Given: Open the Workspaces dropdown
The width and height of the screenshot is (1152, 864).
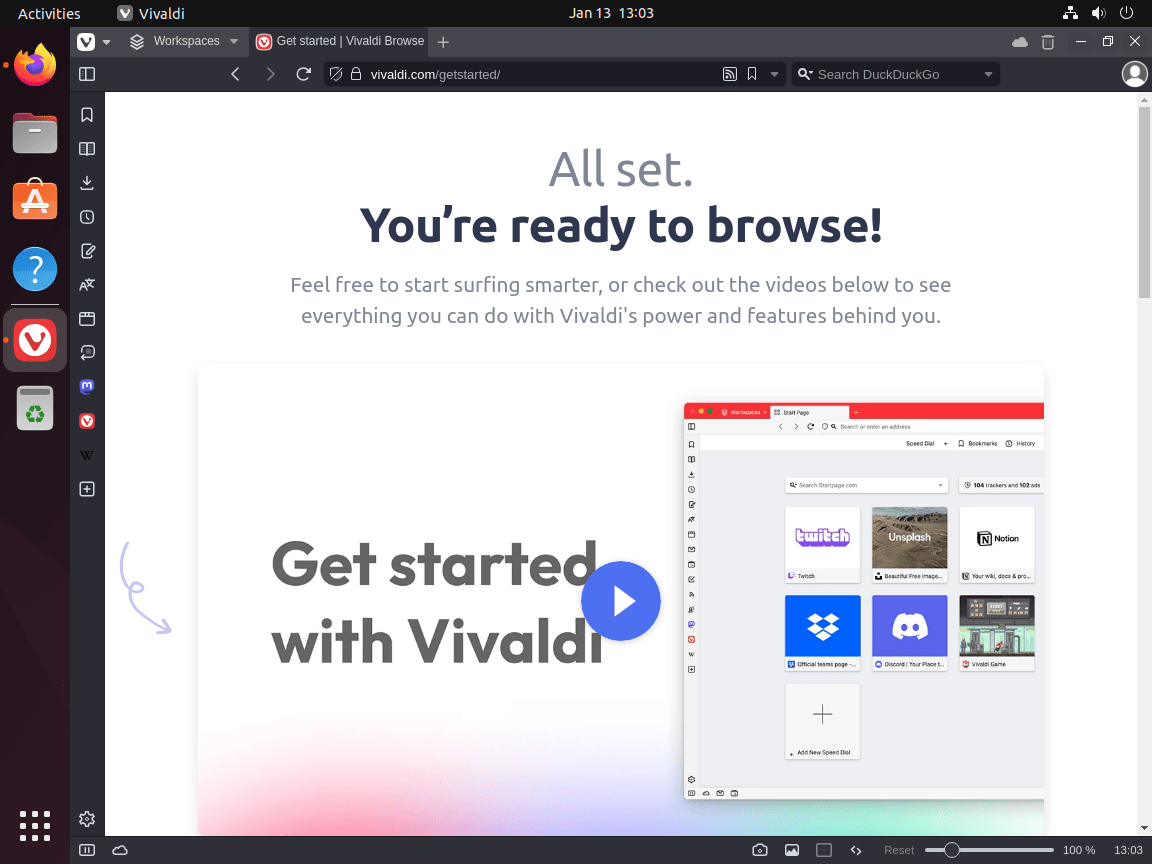Looking at the screenshot, I should pos(185,41).
